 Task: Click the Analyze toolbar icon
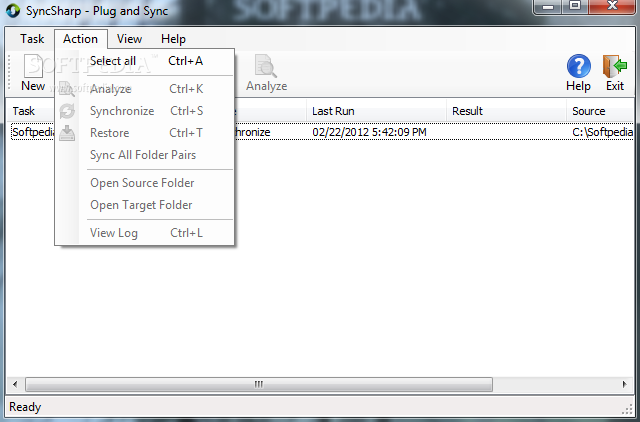(266, 73)
